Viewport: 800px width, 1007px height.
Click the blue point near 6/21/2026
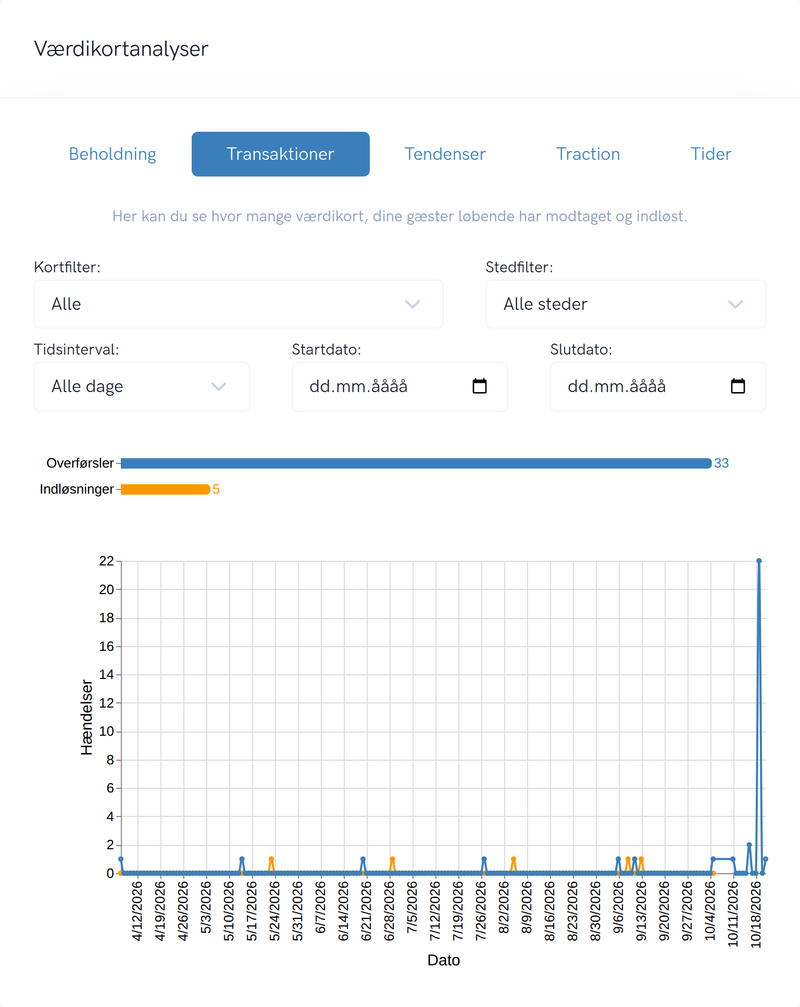[363, 859]
